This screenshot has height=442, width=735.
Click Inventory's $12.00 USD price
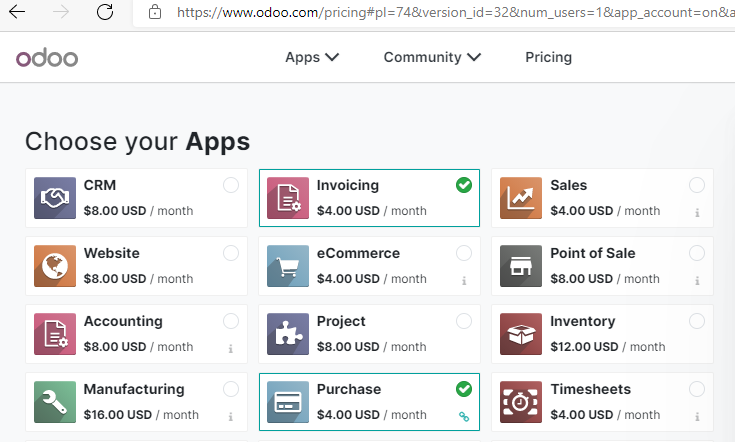pyautogui.click(x=584, y=347)
